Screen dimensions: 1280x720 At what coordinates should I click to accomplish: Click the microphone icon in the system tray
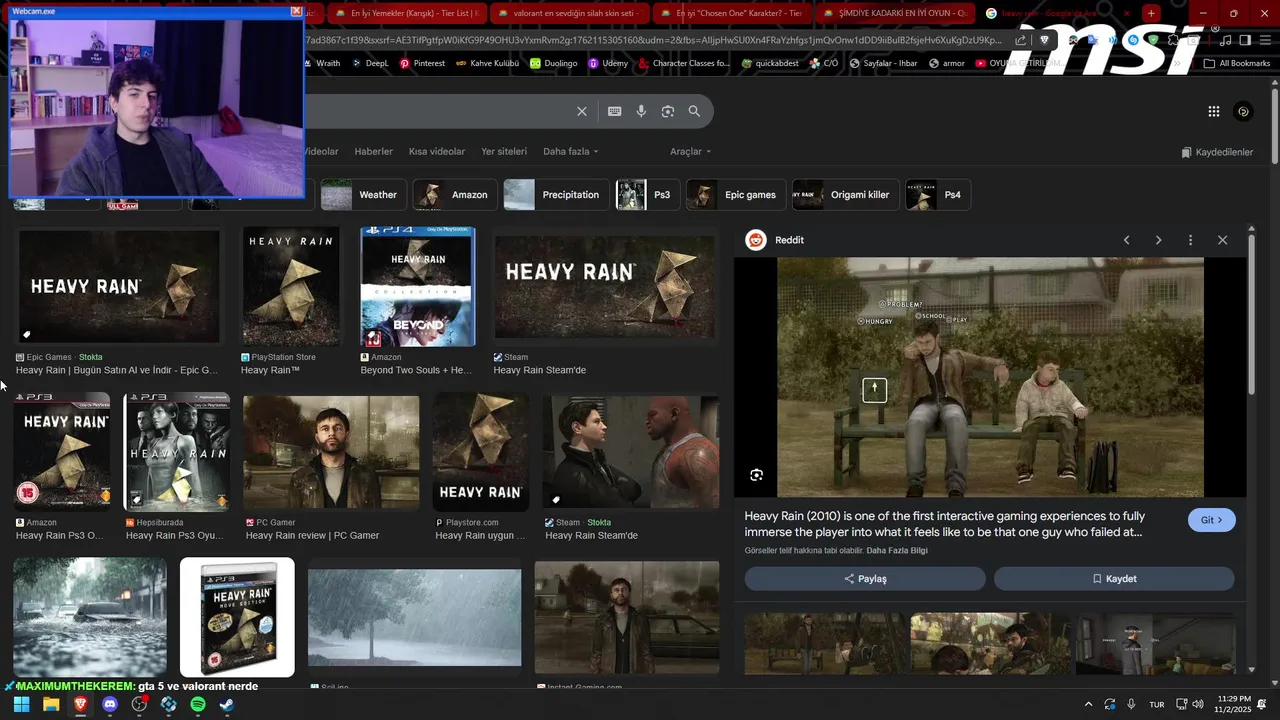click(x=1131, y=704)
